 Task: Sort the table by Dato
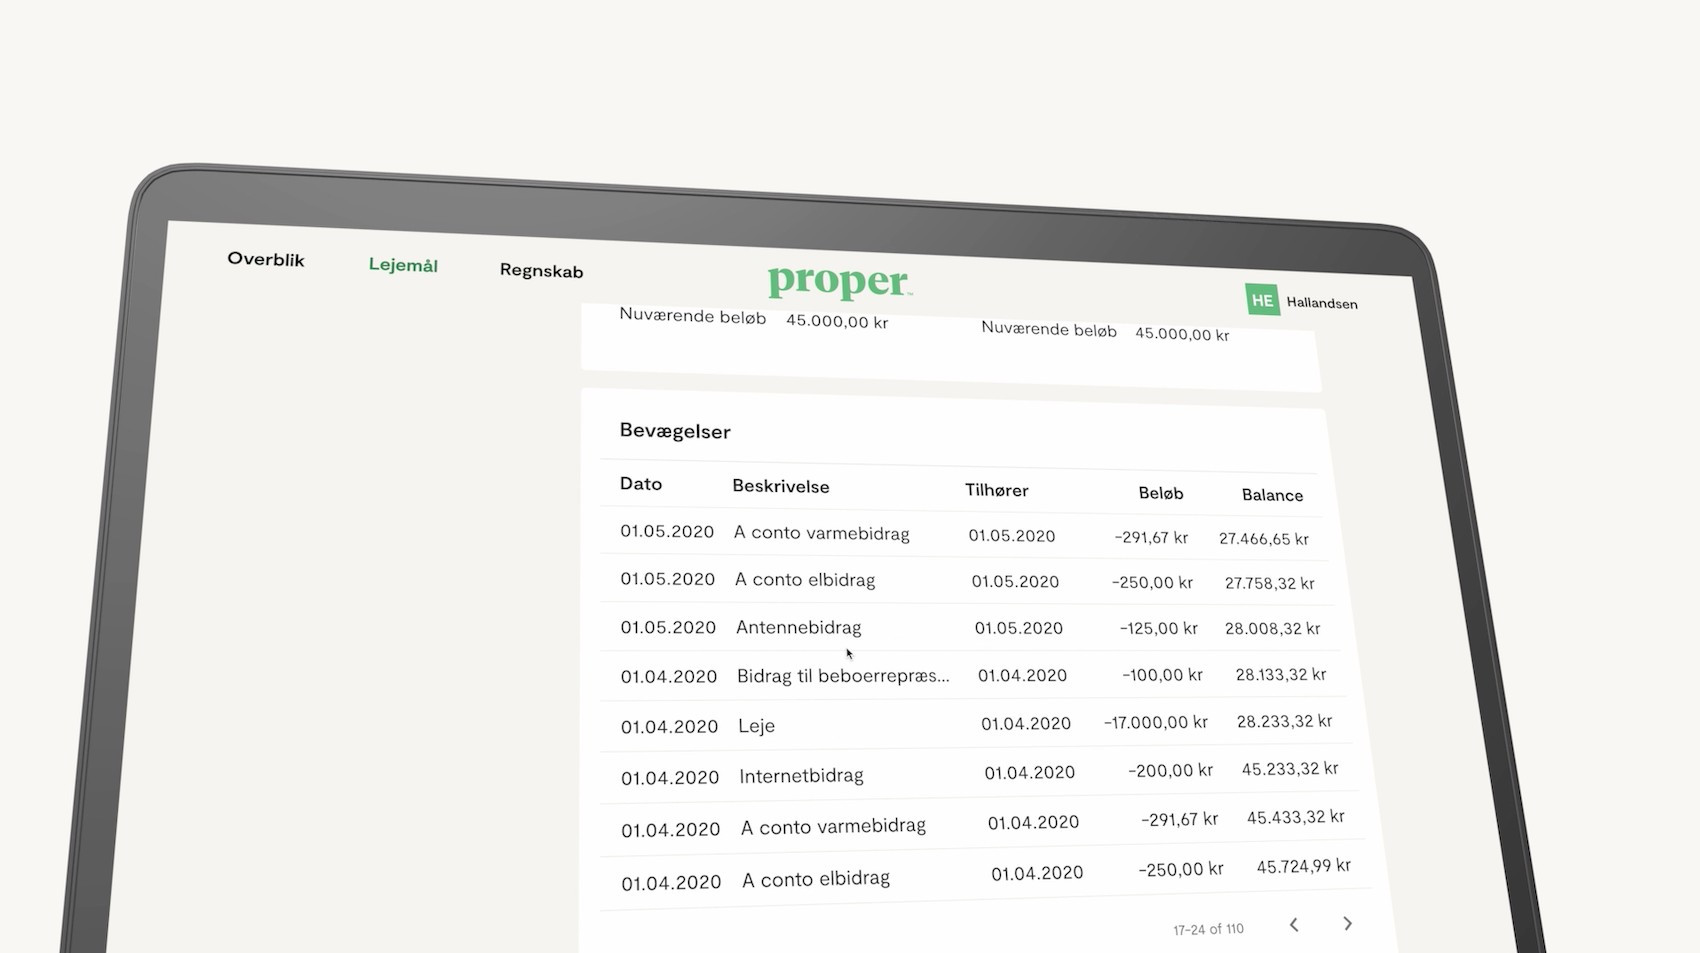pyautogui.click(x=639, y=483)
